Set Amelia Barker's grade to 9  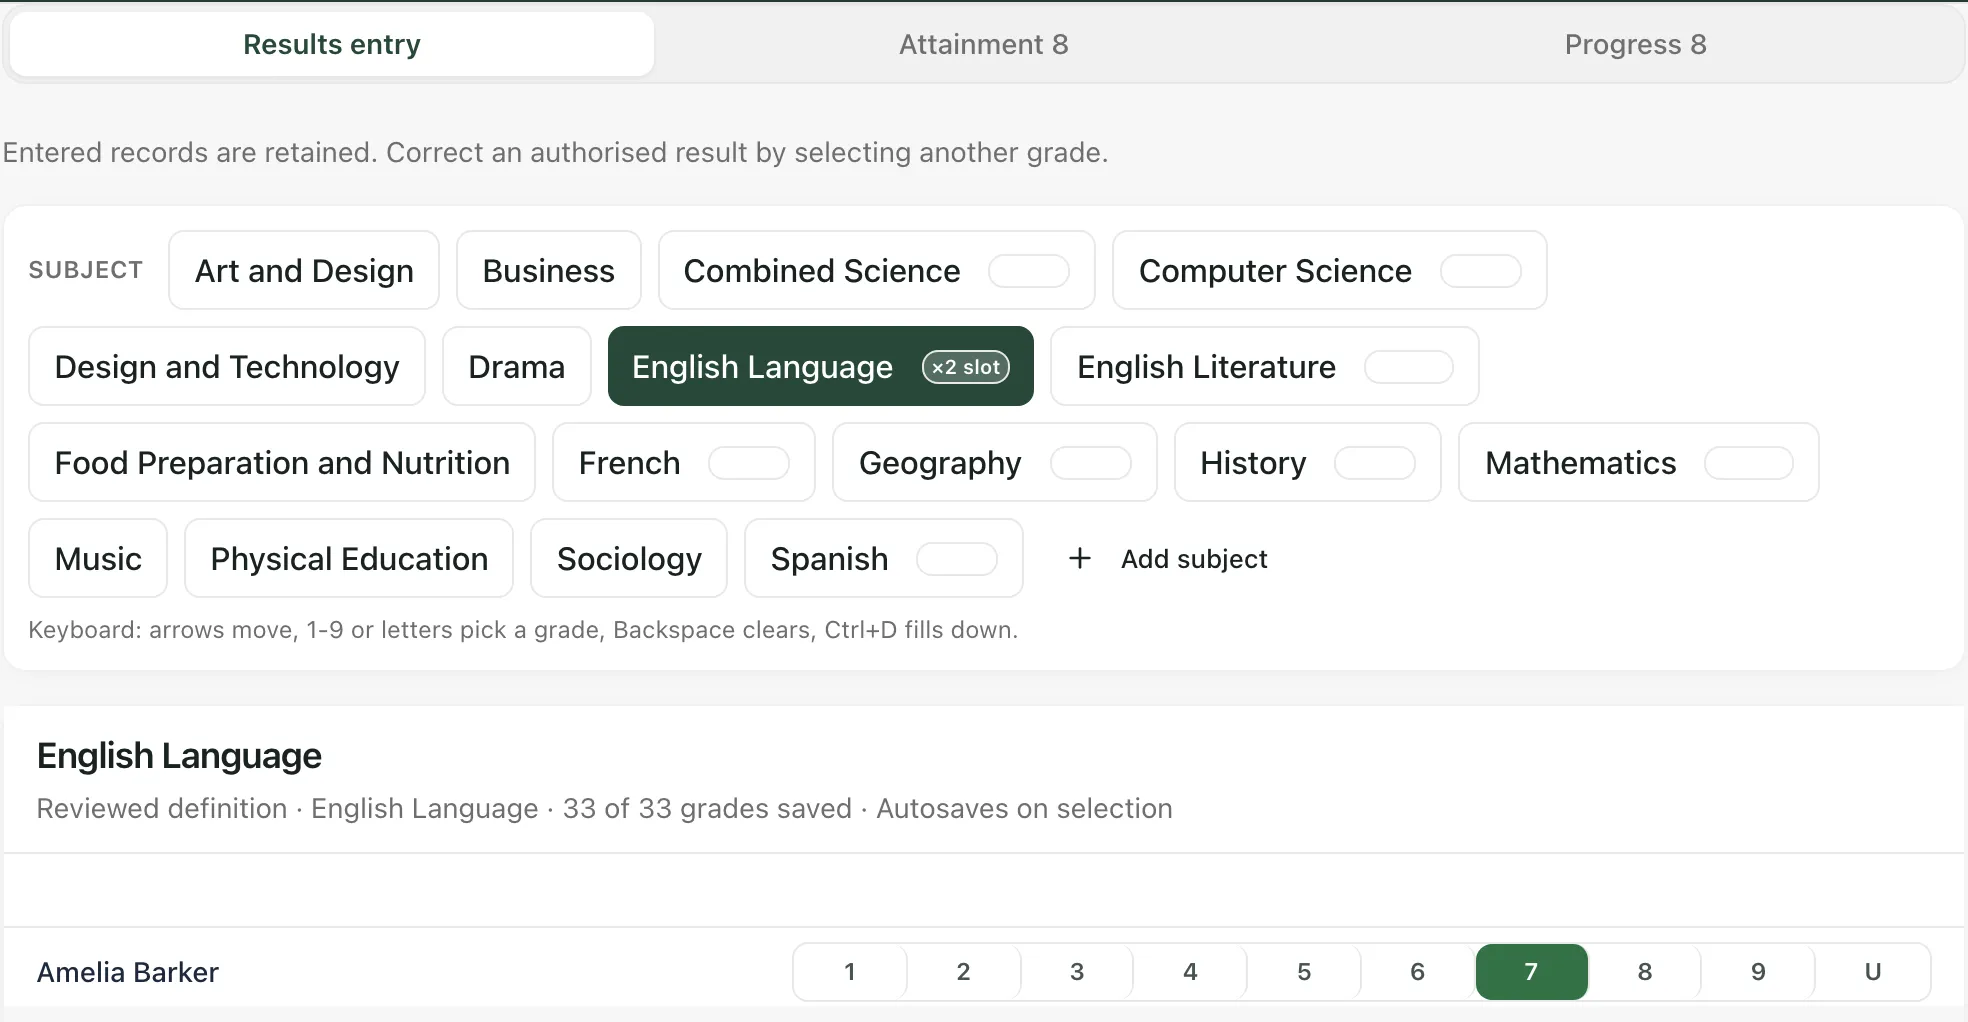pyautogui.click(x=1758, y=971)
